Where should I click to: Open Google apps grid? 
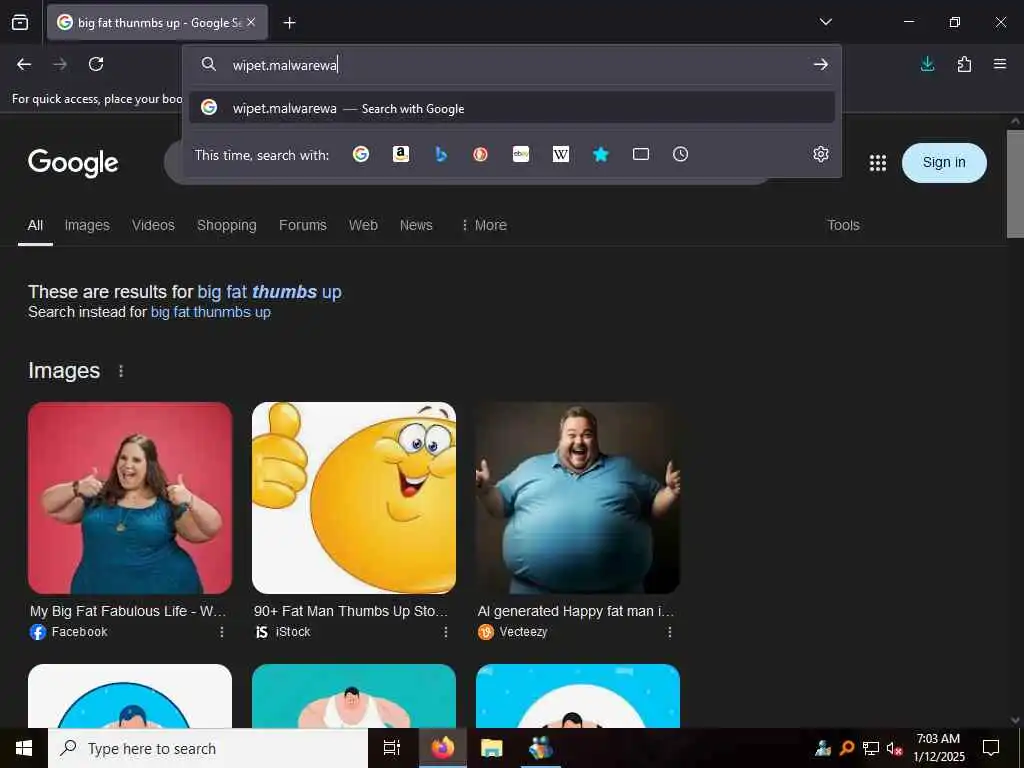[878, 163]
